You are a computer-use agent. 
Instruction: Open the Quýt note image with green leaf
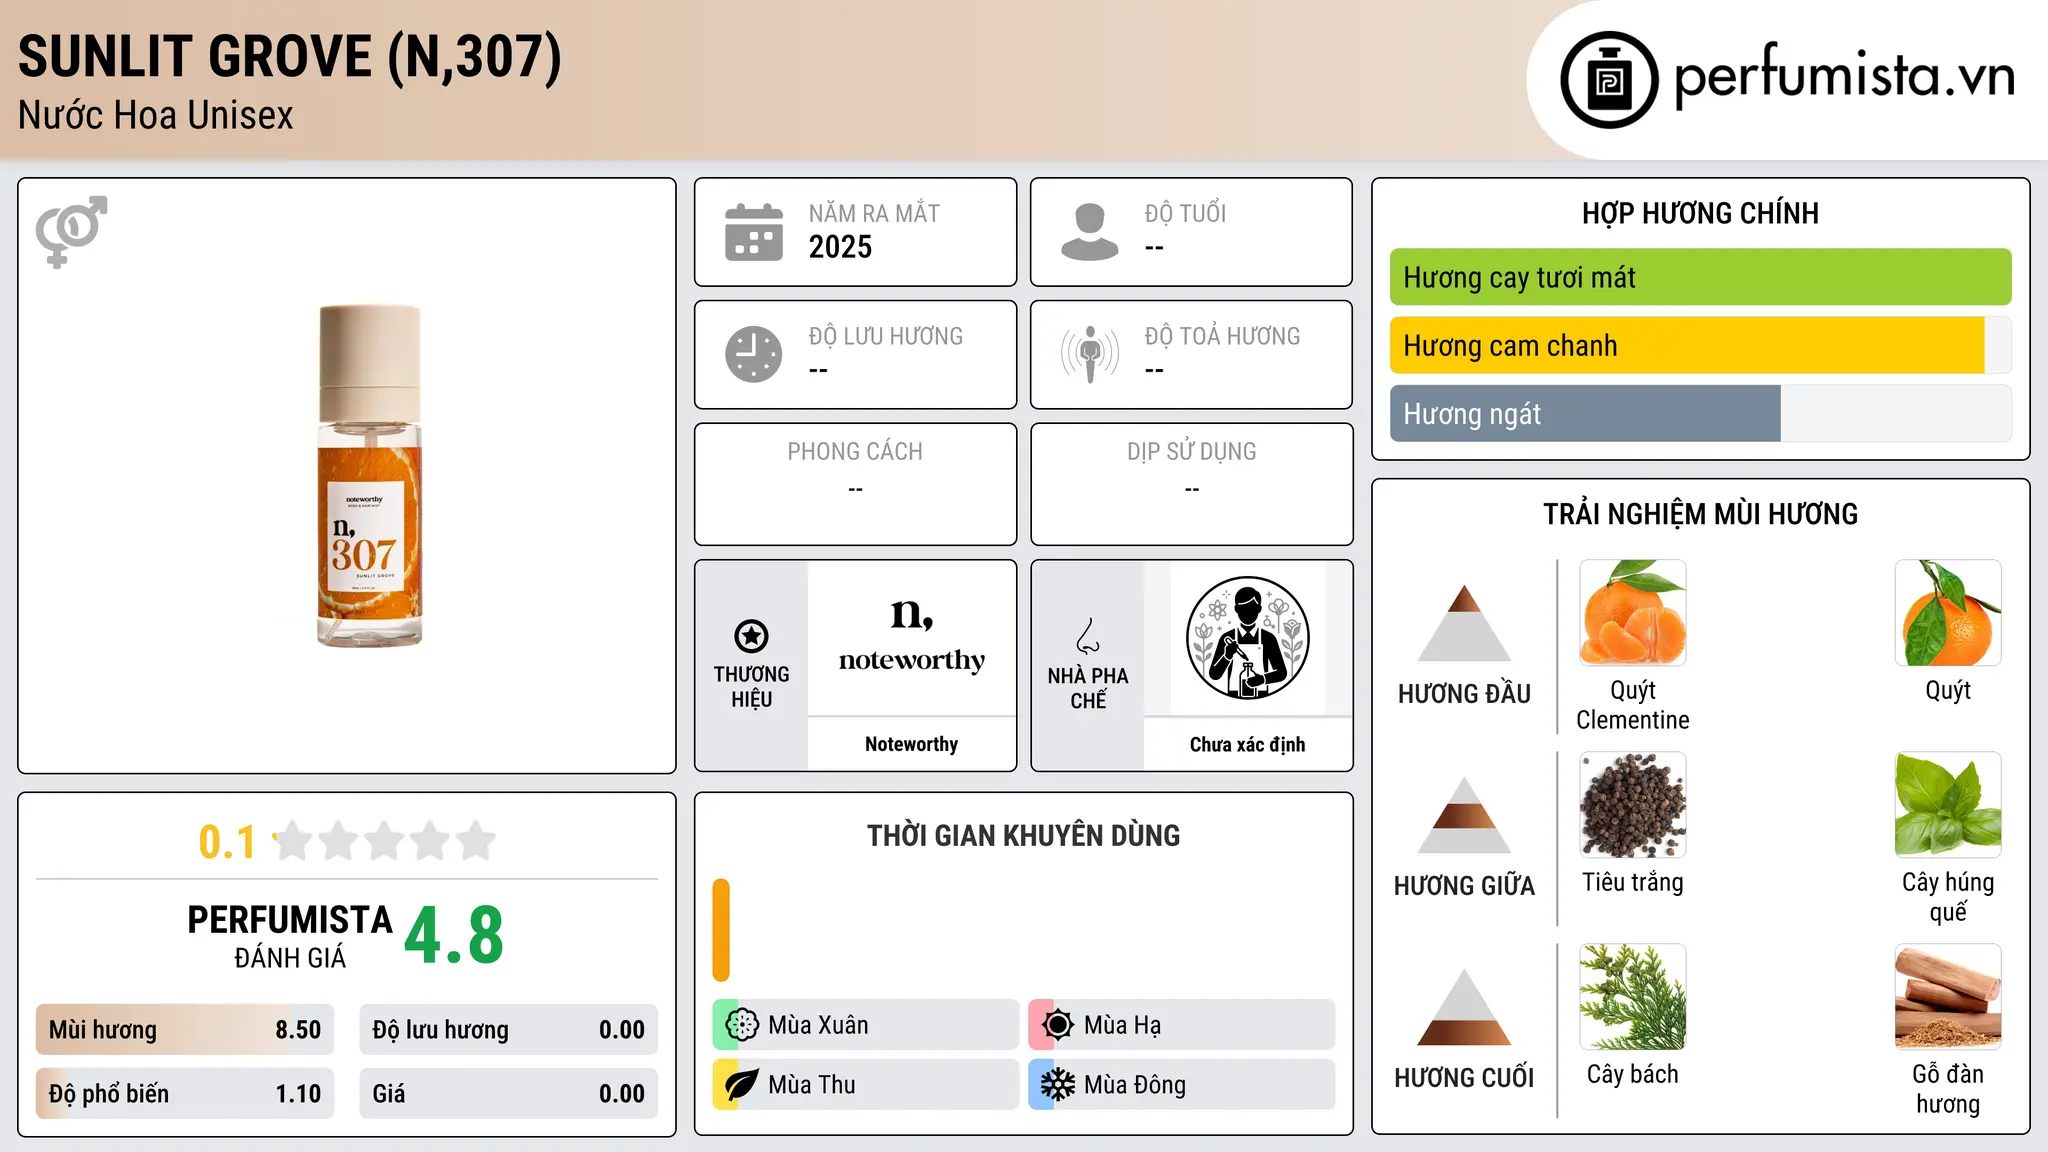click(1948, 613)
